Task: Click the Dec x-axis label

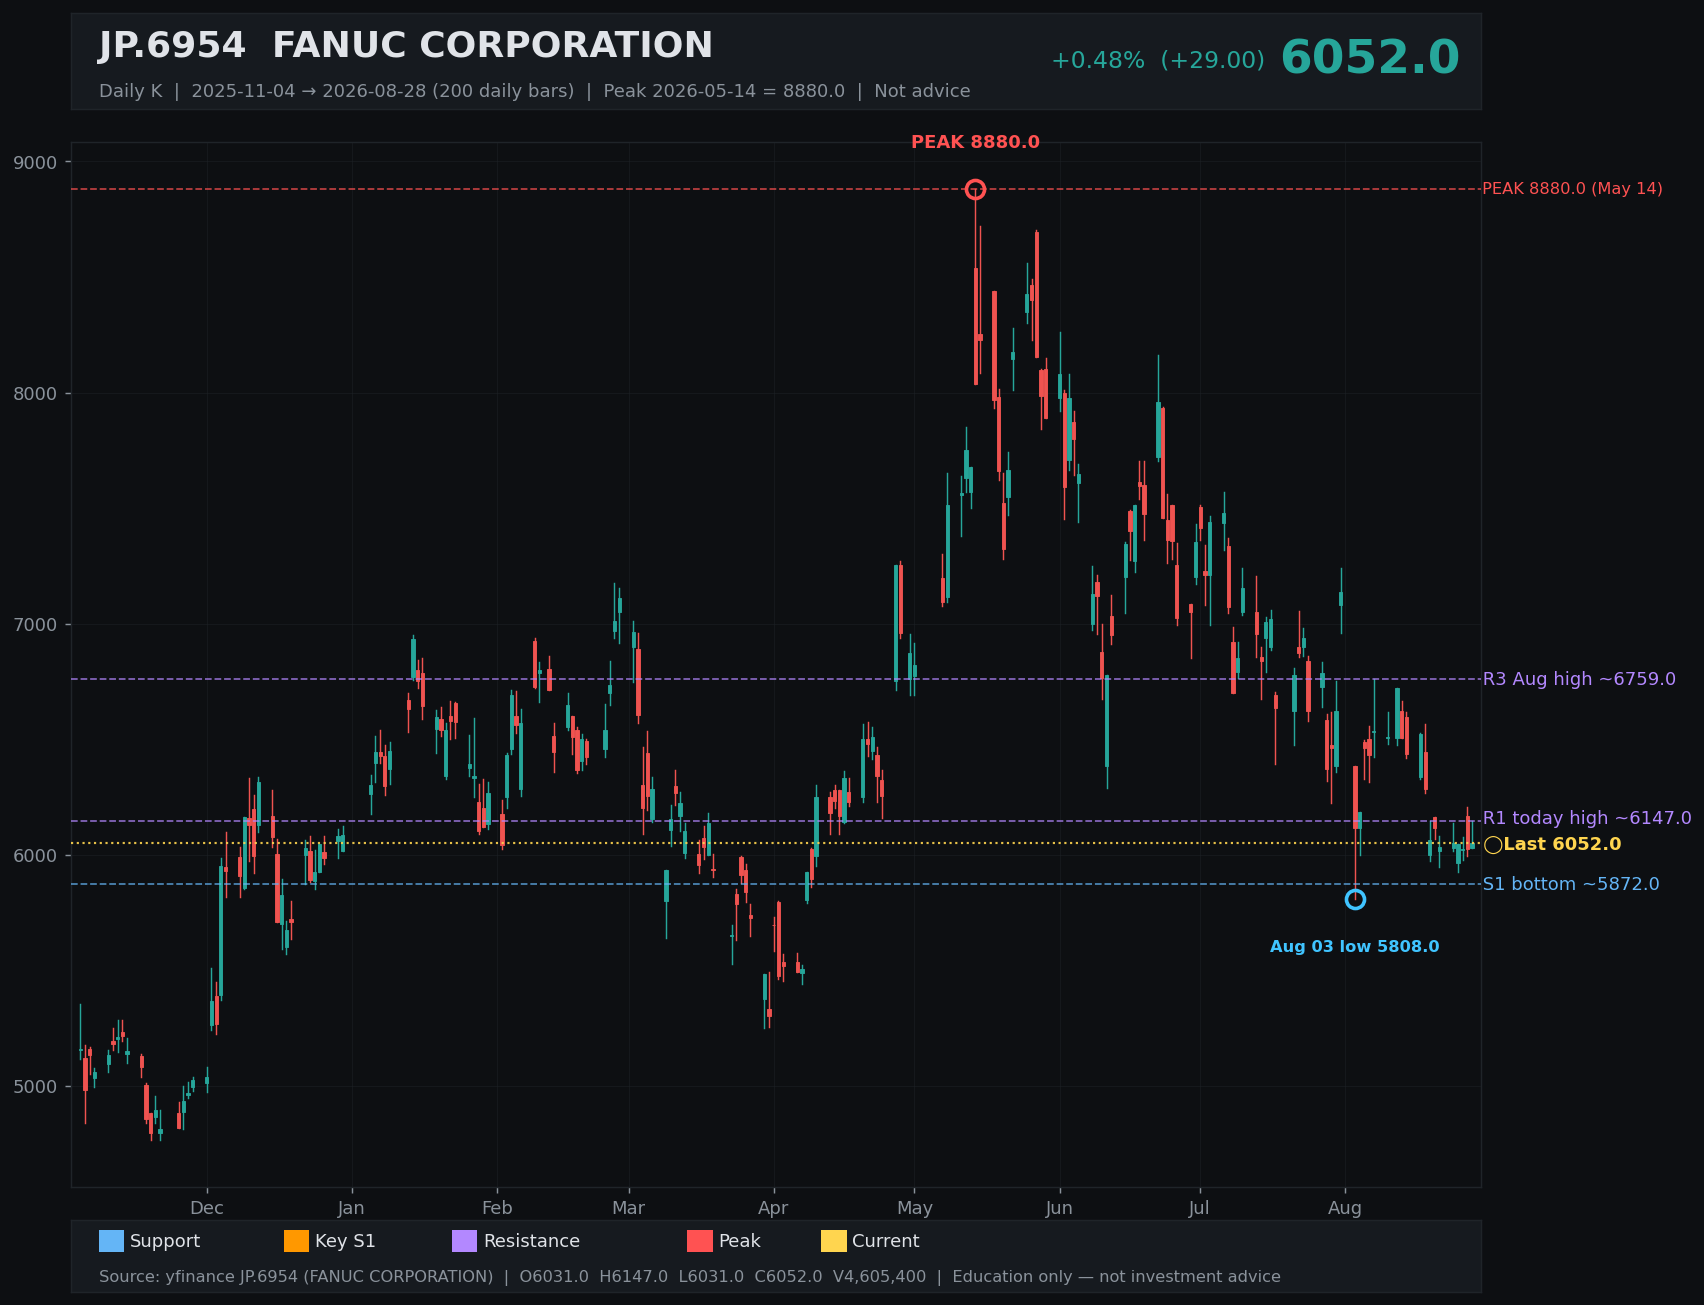Action: pyautogui.click(x=207, y=1208)
